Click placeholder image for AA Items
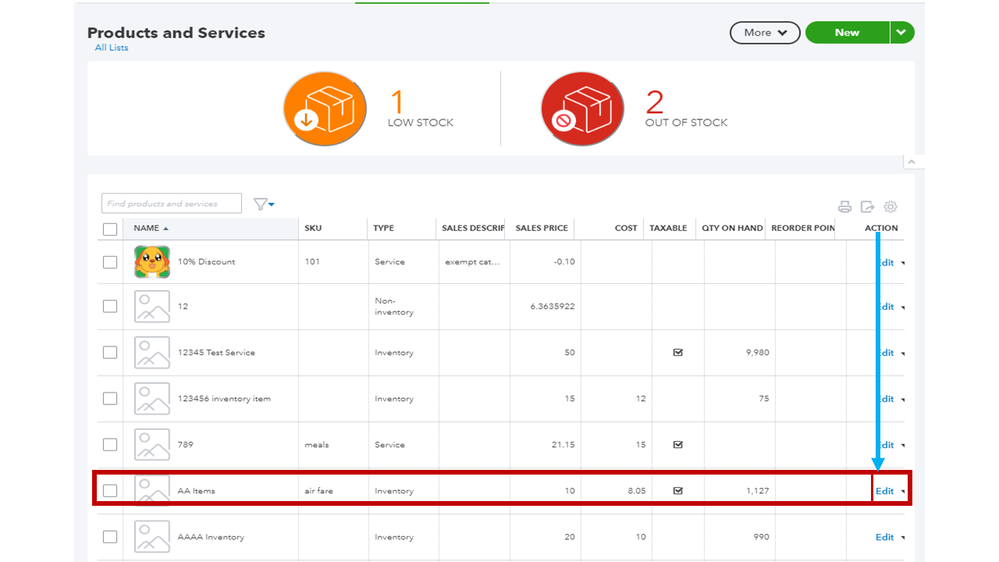This screenshot has height=562, width=999. pos(152,491)
